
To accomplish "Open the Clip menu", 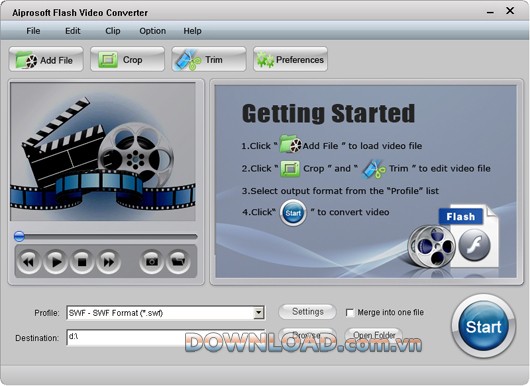I will pyautogui.click(x=113, y=31).
